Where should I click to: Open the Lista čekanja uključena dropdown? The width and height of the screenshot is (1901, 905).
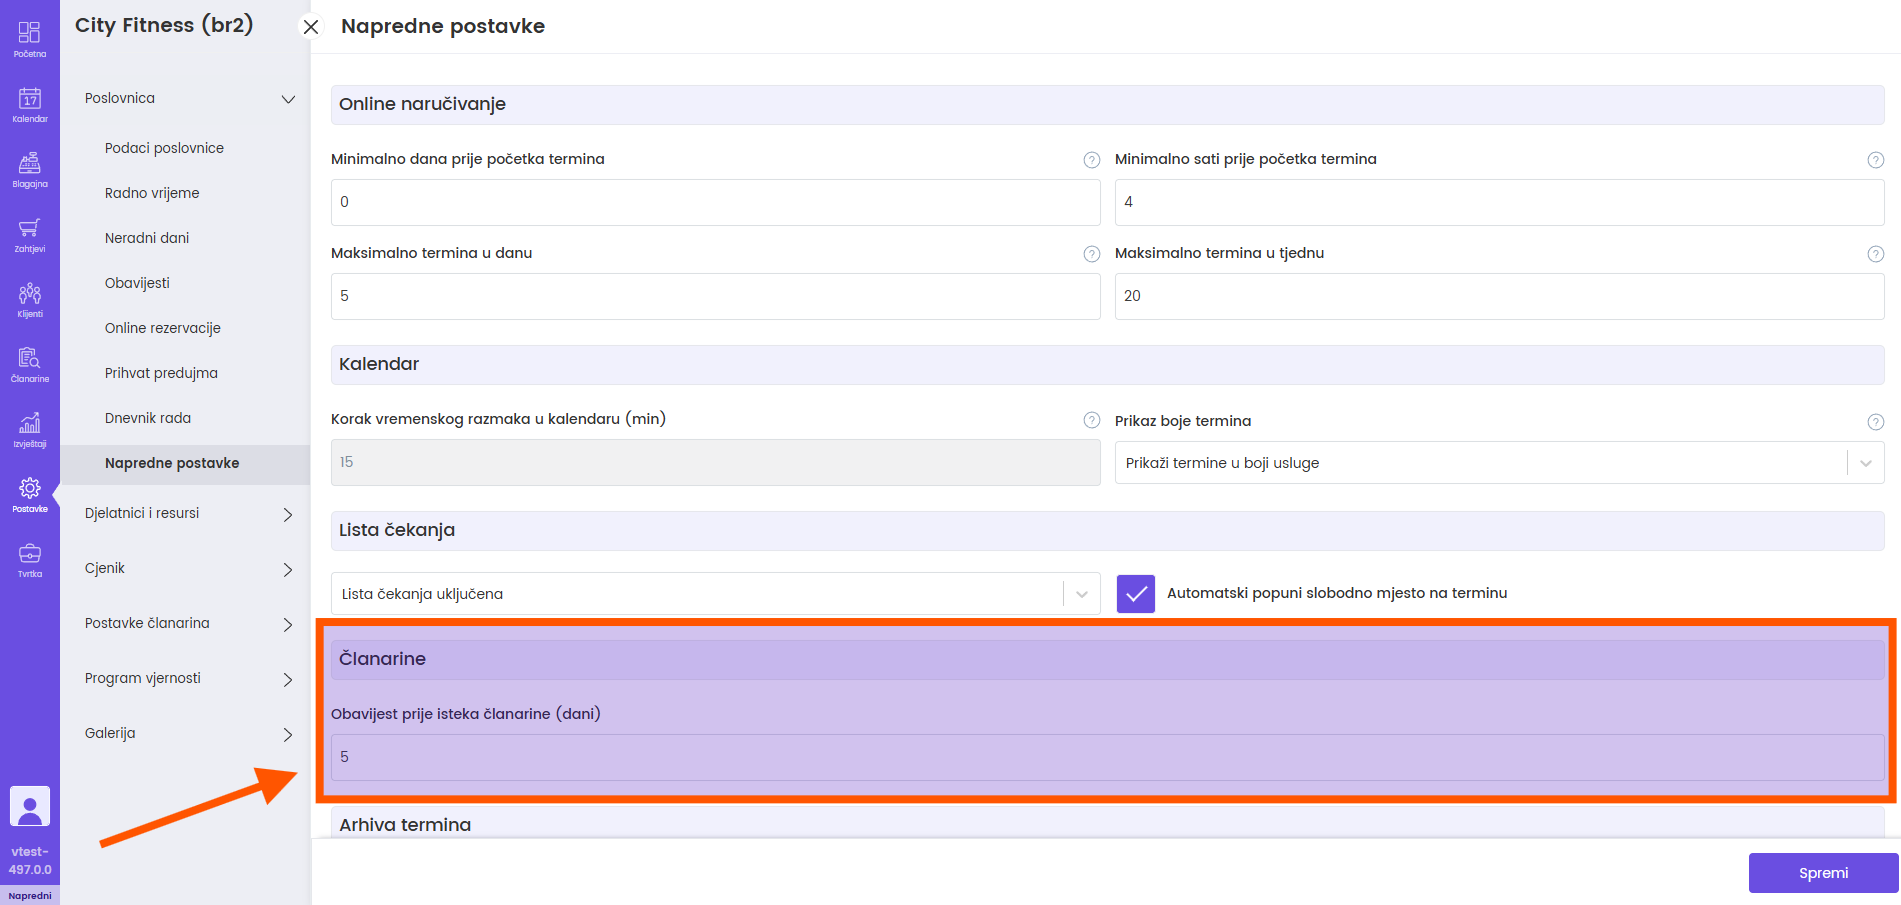pyautogui.click(x=714, y=594)
